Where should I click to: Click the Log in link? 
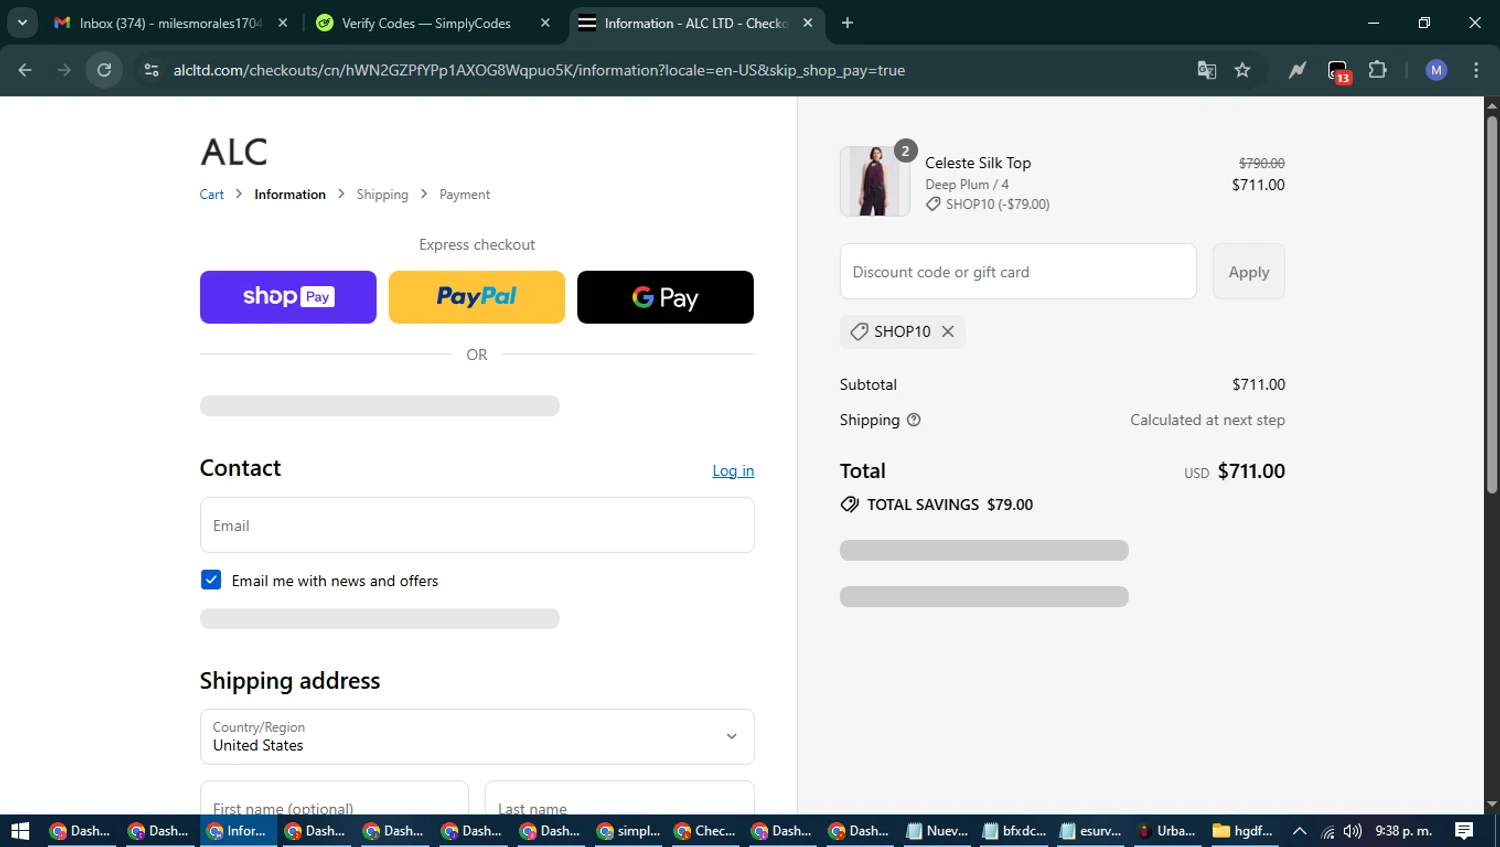coord(733,471)
